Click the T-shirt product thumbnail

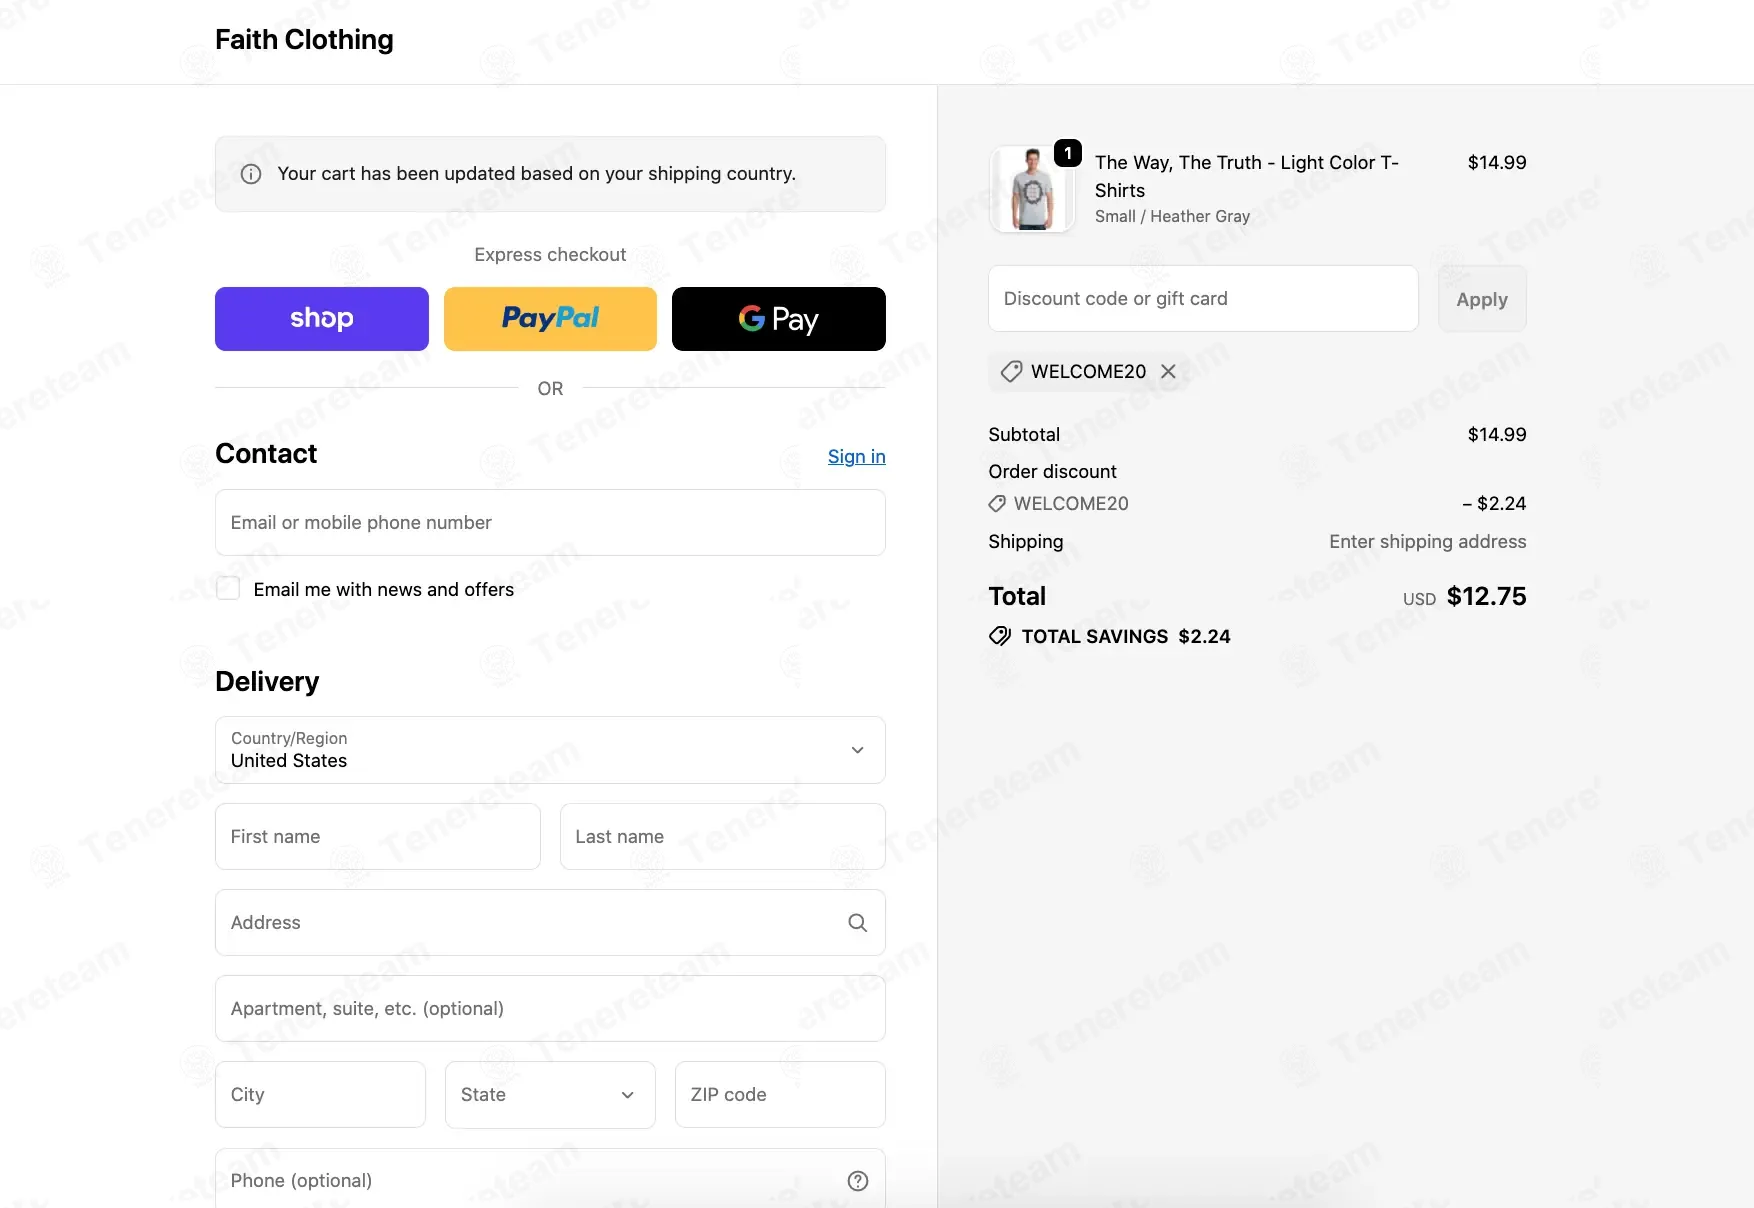[x=1032, y=189]
